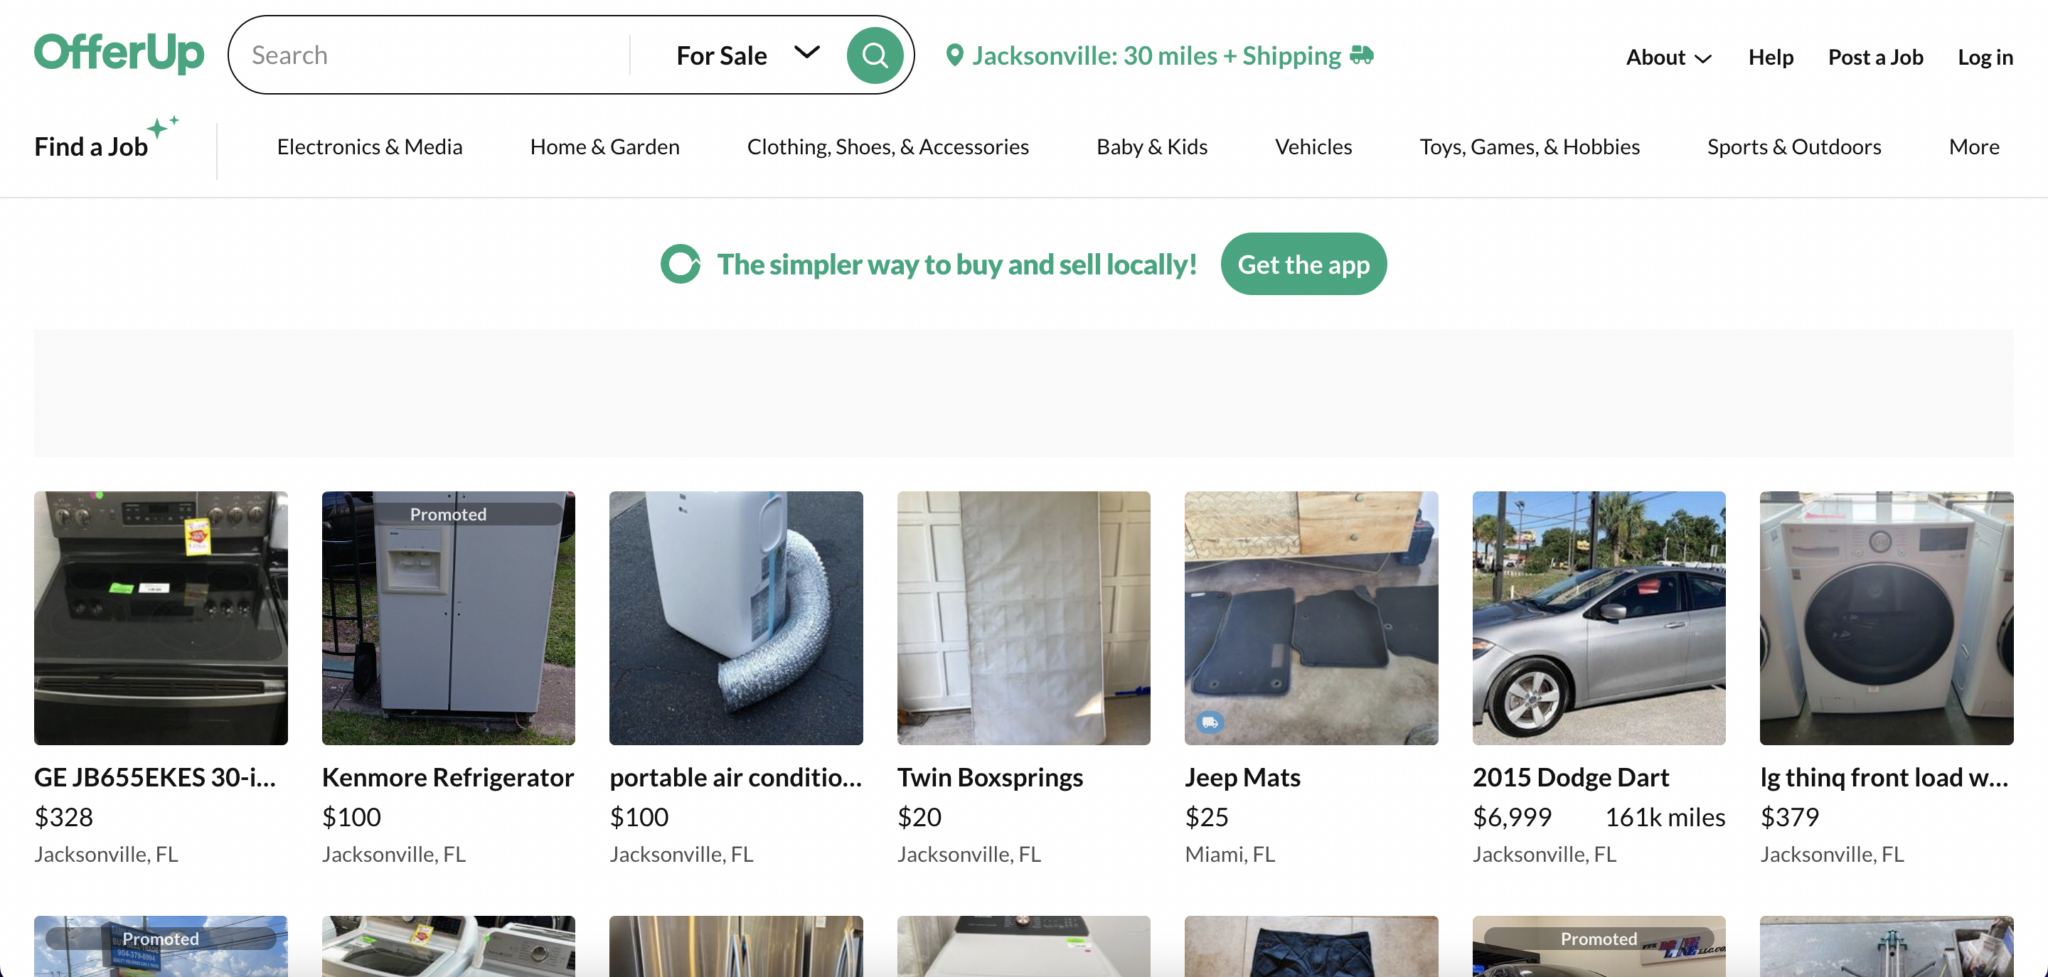
Task: Select the location pin icon
Action: [x=956, y=55]
